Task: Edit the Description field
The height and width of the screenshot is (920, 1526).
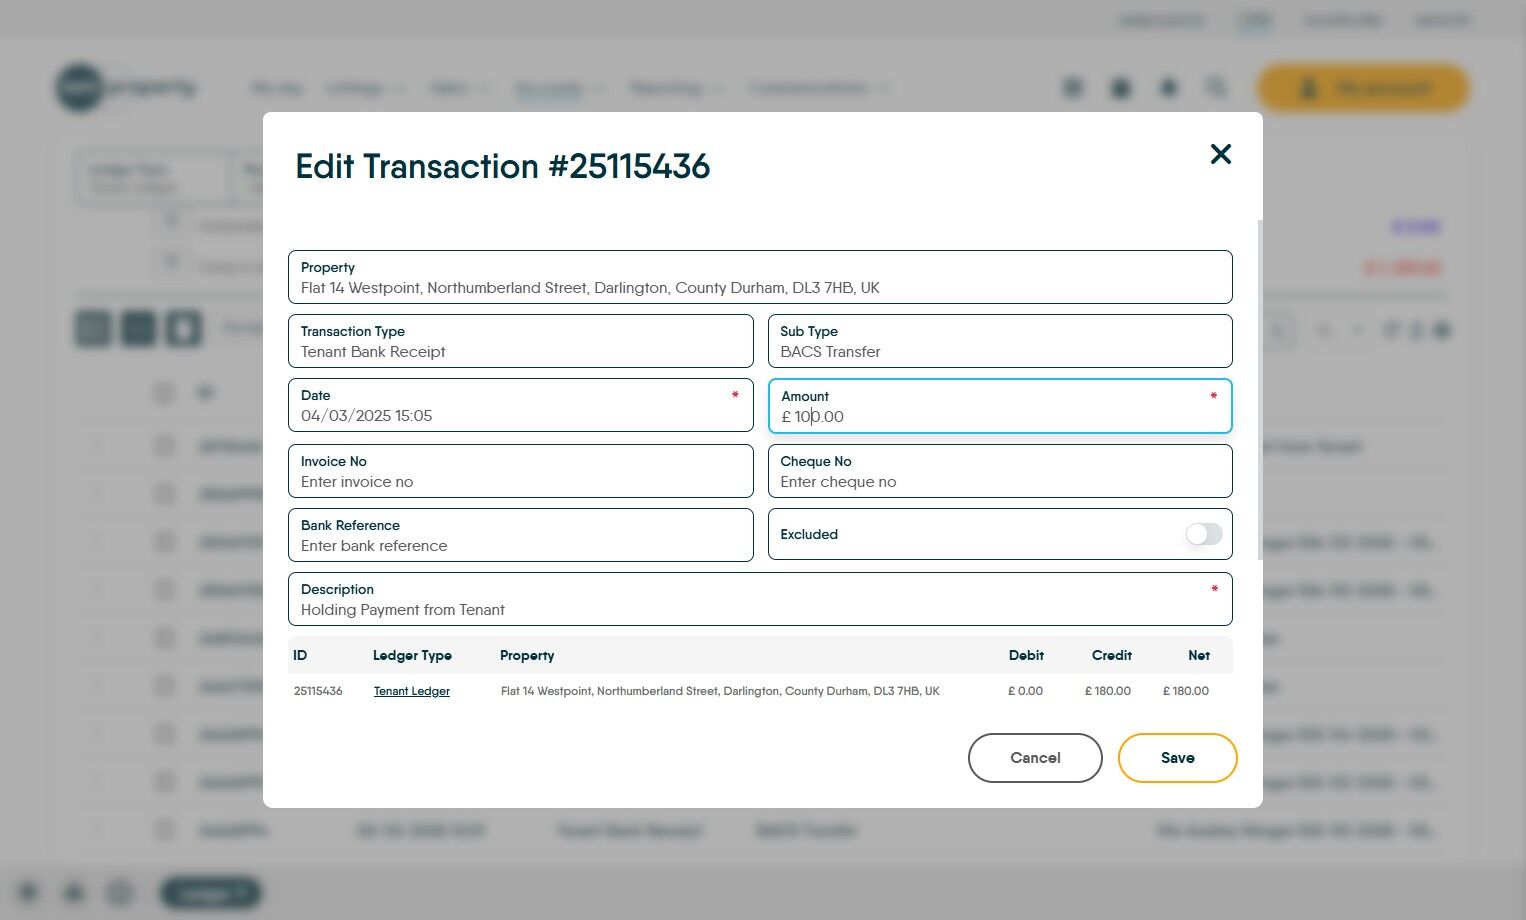Action: [x=760, y=599]
